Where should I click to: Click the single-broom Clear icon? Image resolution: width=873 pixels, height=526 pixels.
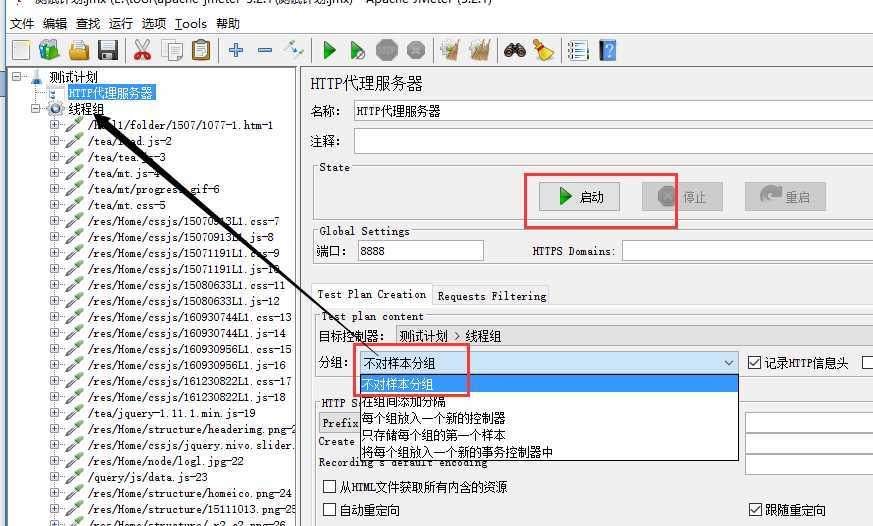[450, 51]
